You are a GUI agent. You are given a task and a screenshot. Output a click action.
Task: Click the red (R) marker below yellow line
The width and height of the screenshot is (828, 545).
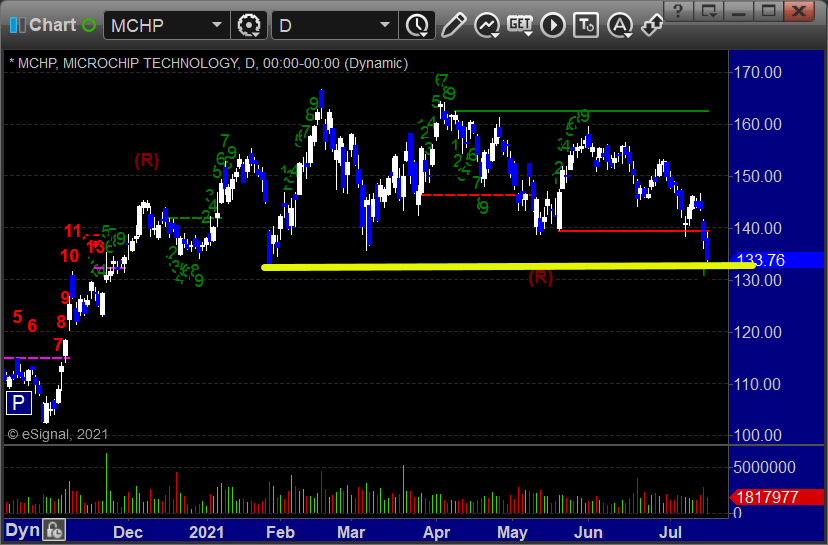click(x=541, y=277)
